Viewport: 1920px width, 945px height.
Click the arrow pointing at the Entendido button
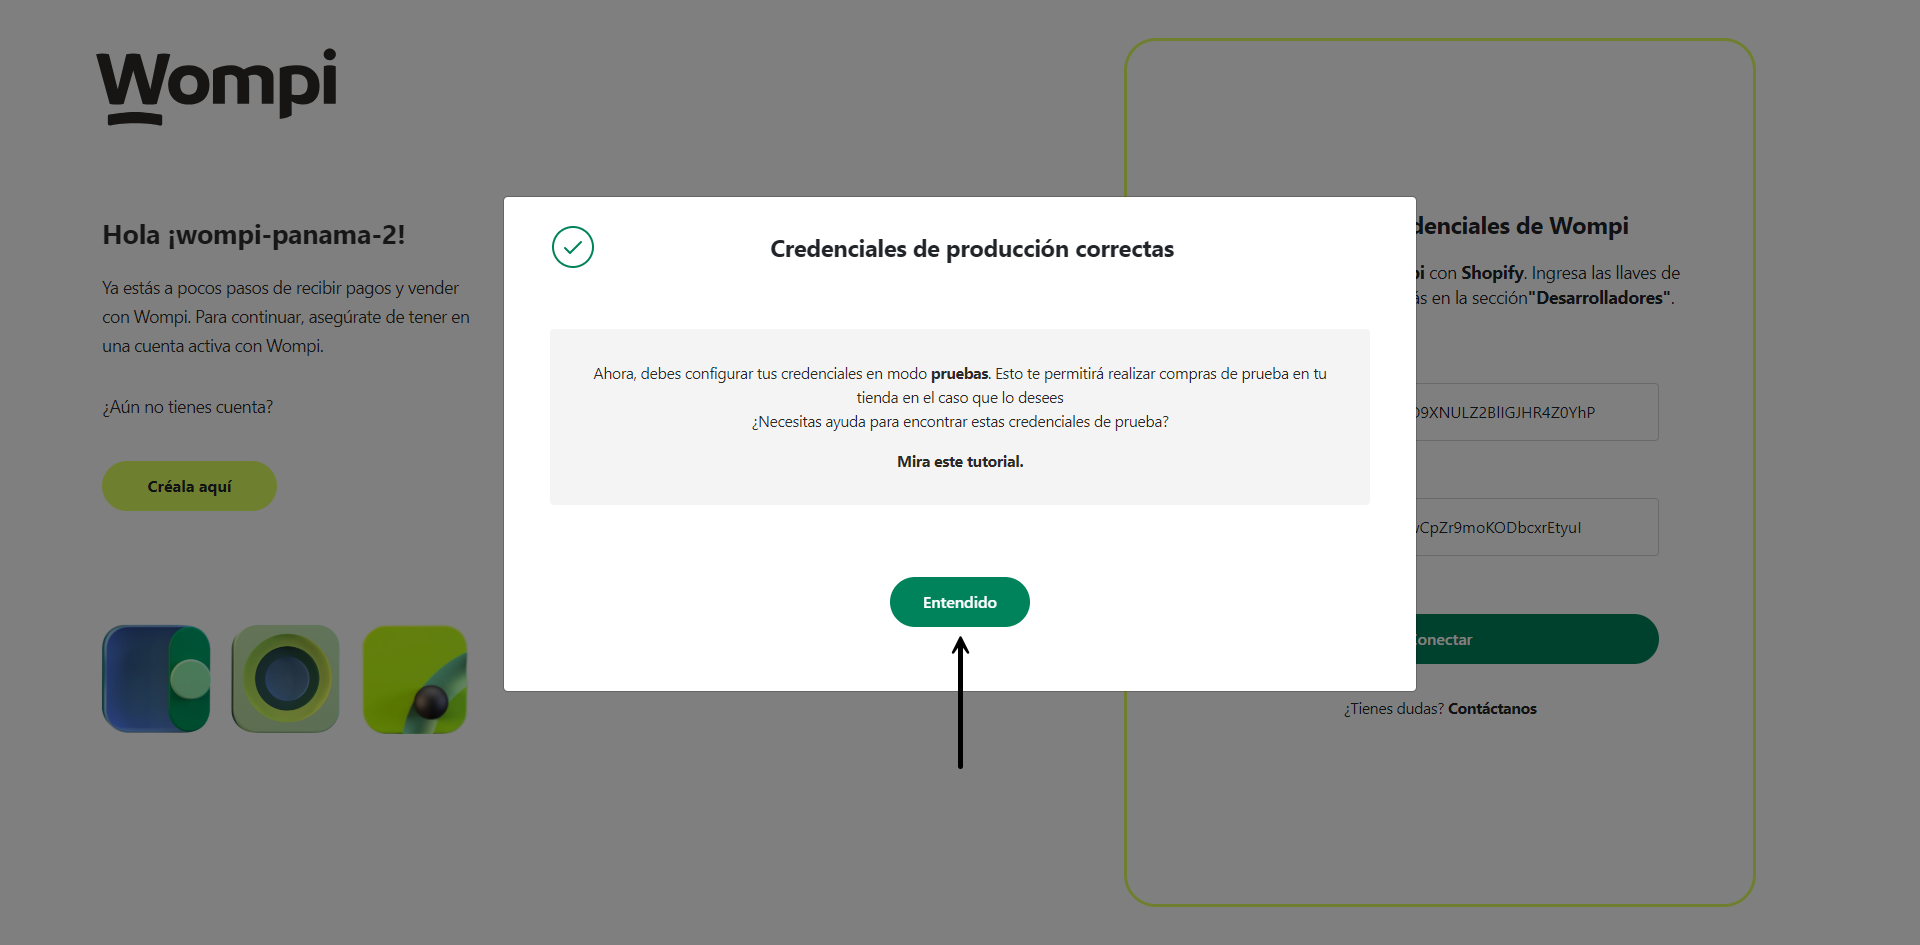[x=960, y=700]
